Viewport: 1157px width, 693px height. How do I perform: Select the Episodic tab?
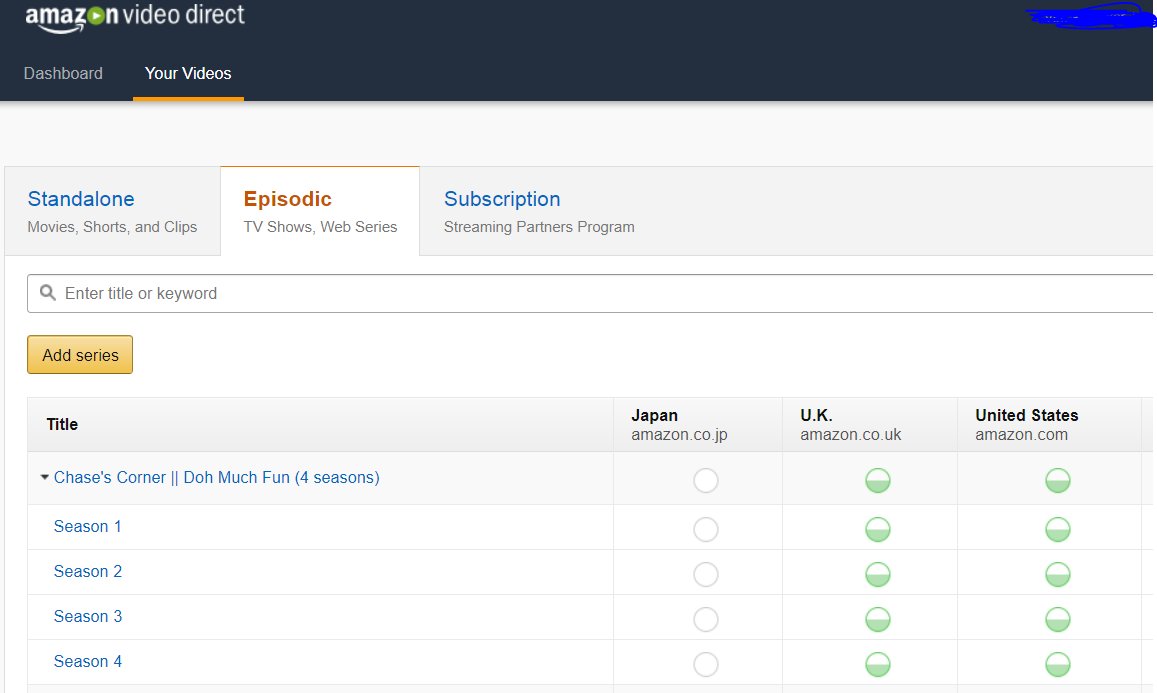point(320,211)
